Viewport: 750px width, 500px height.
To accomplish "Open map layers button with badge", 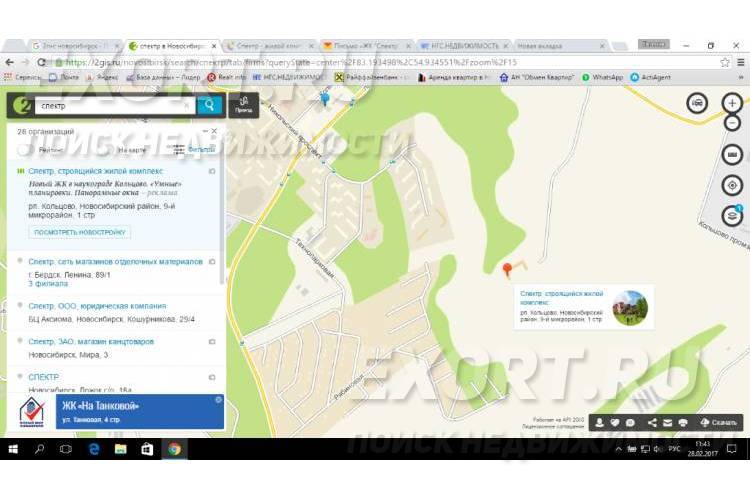I will point(732,216).
